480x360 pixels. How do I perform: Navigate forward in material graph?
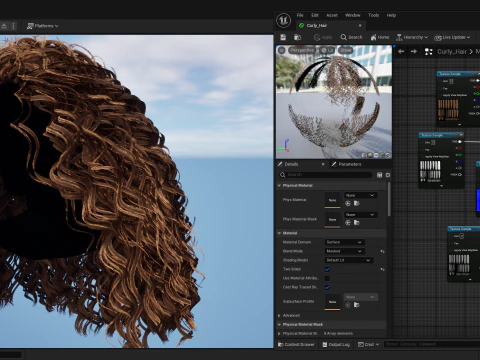click(x=414, y=52)
